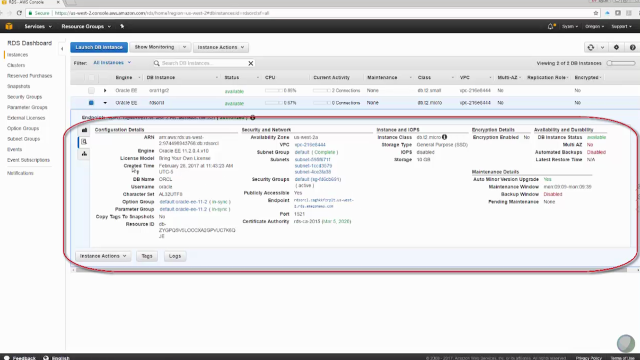
Task: Click the Feedback chat bubble icon
Action: coord(7,358)
